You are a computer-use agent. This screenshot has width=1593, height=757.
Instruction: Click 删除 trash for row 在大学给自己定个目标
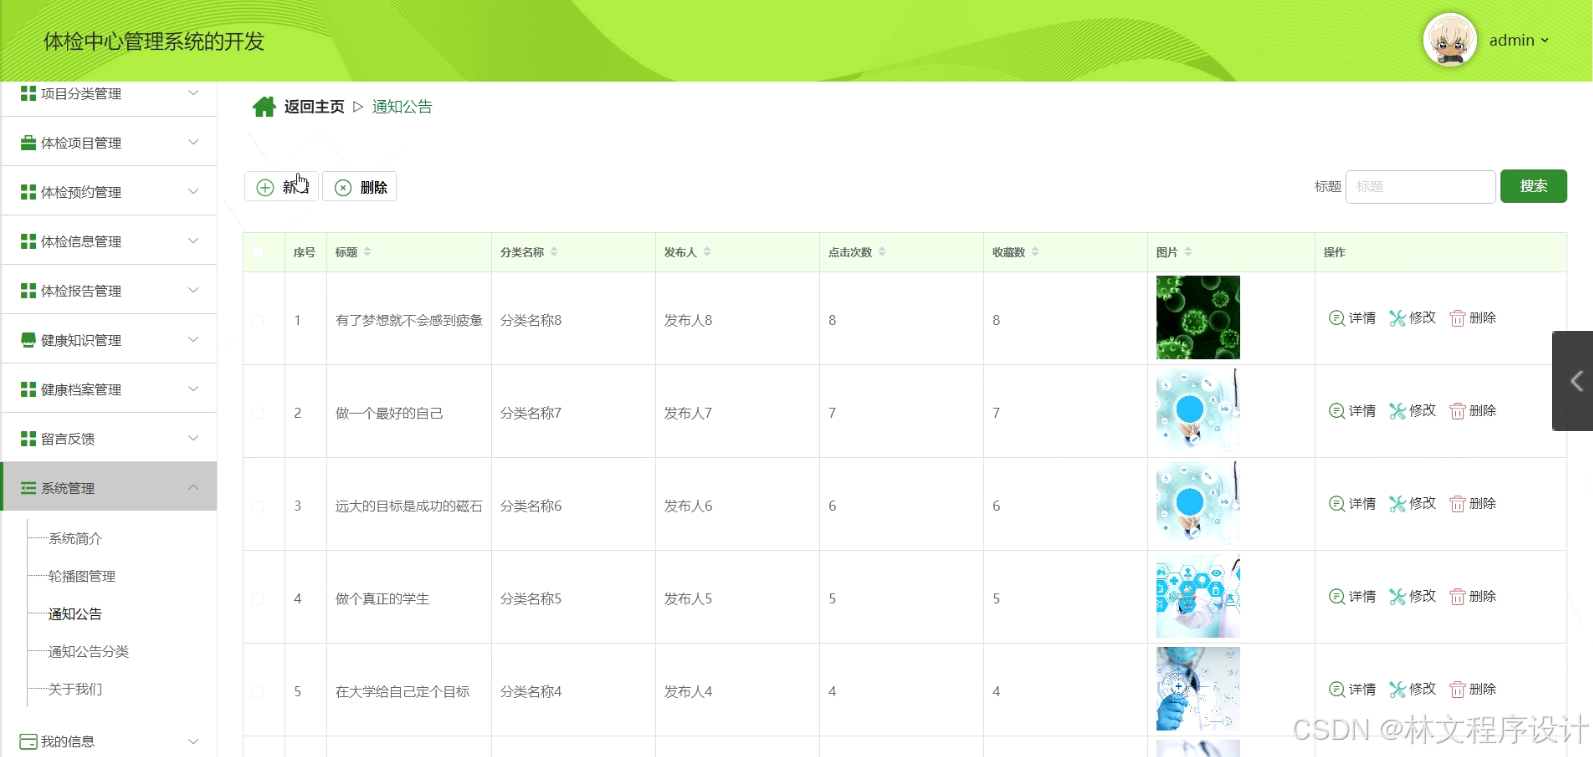1472,690
